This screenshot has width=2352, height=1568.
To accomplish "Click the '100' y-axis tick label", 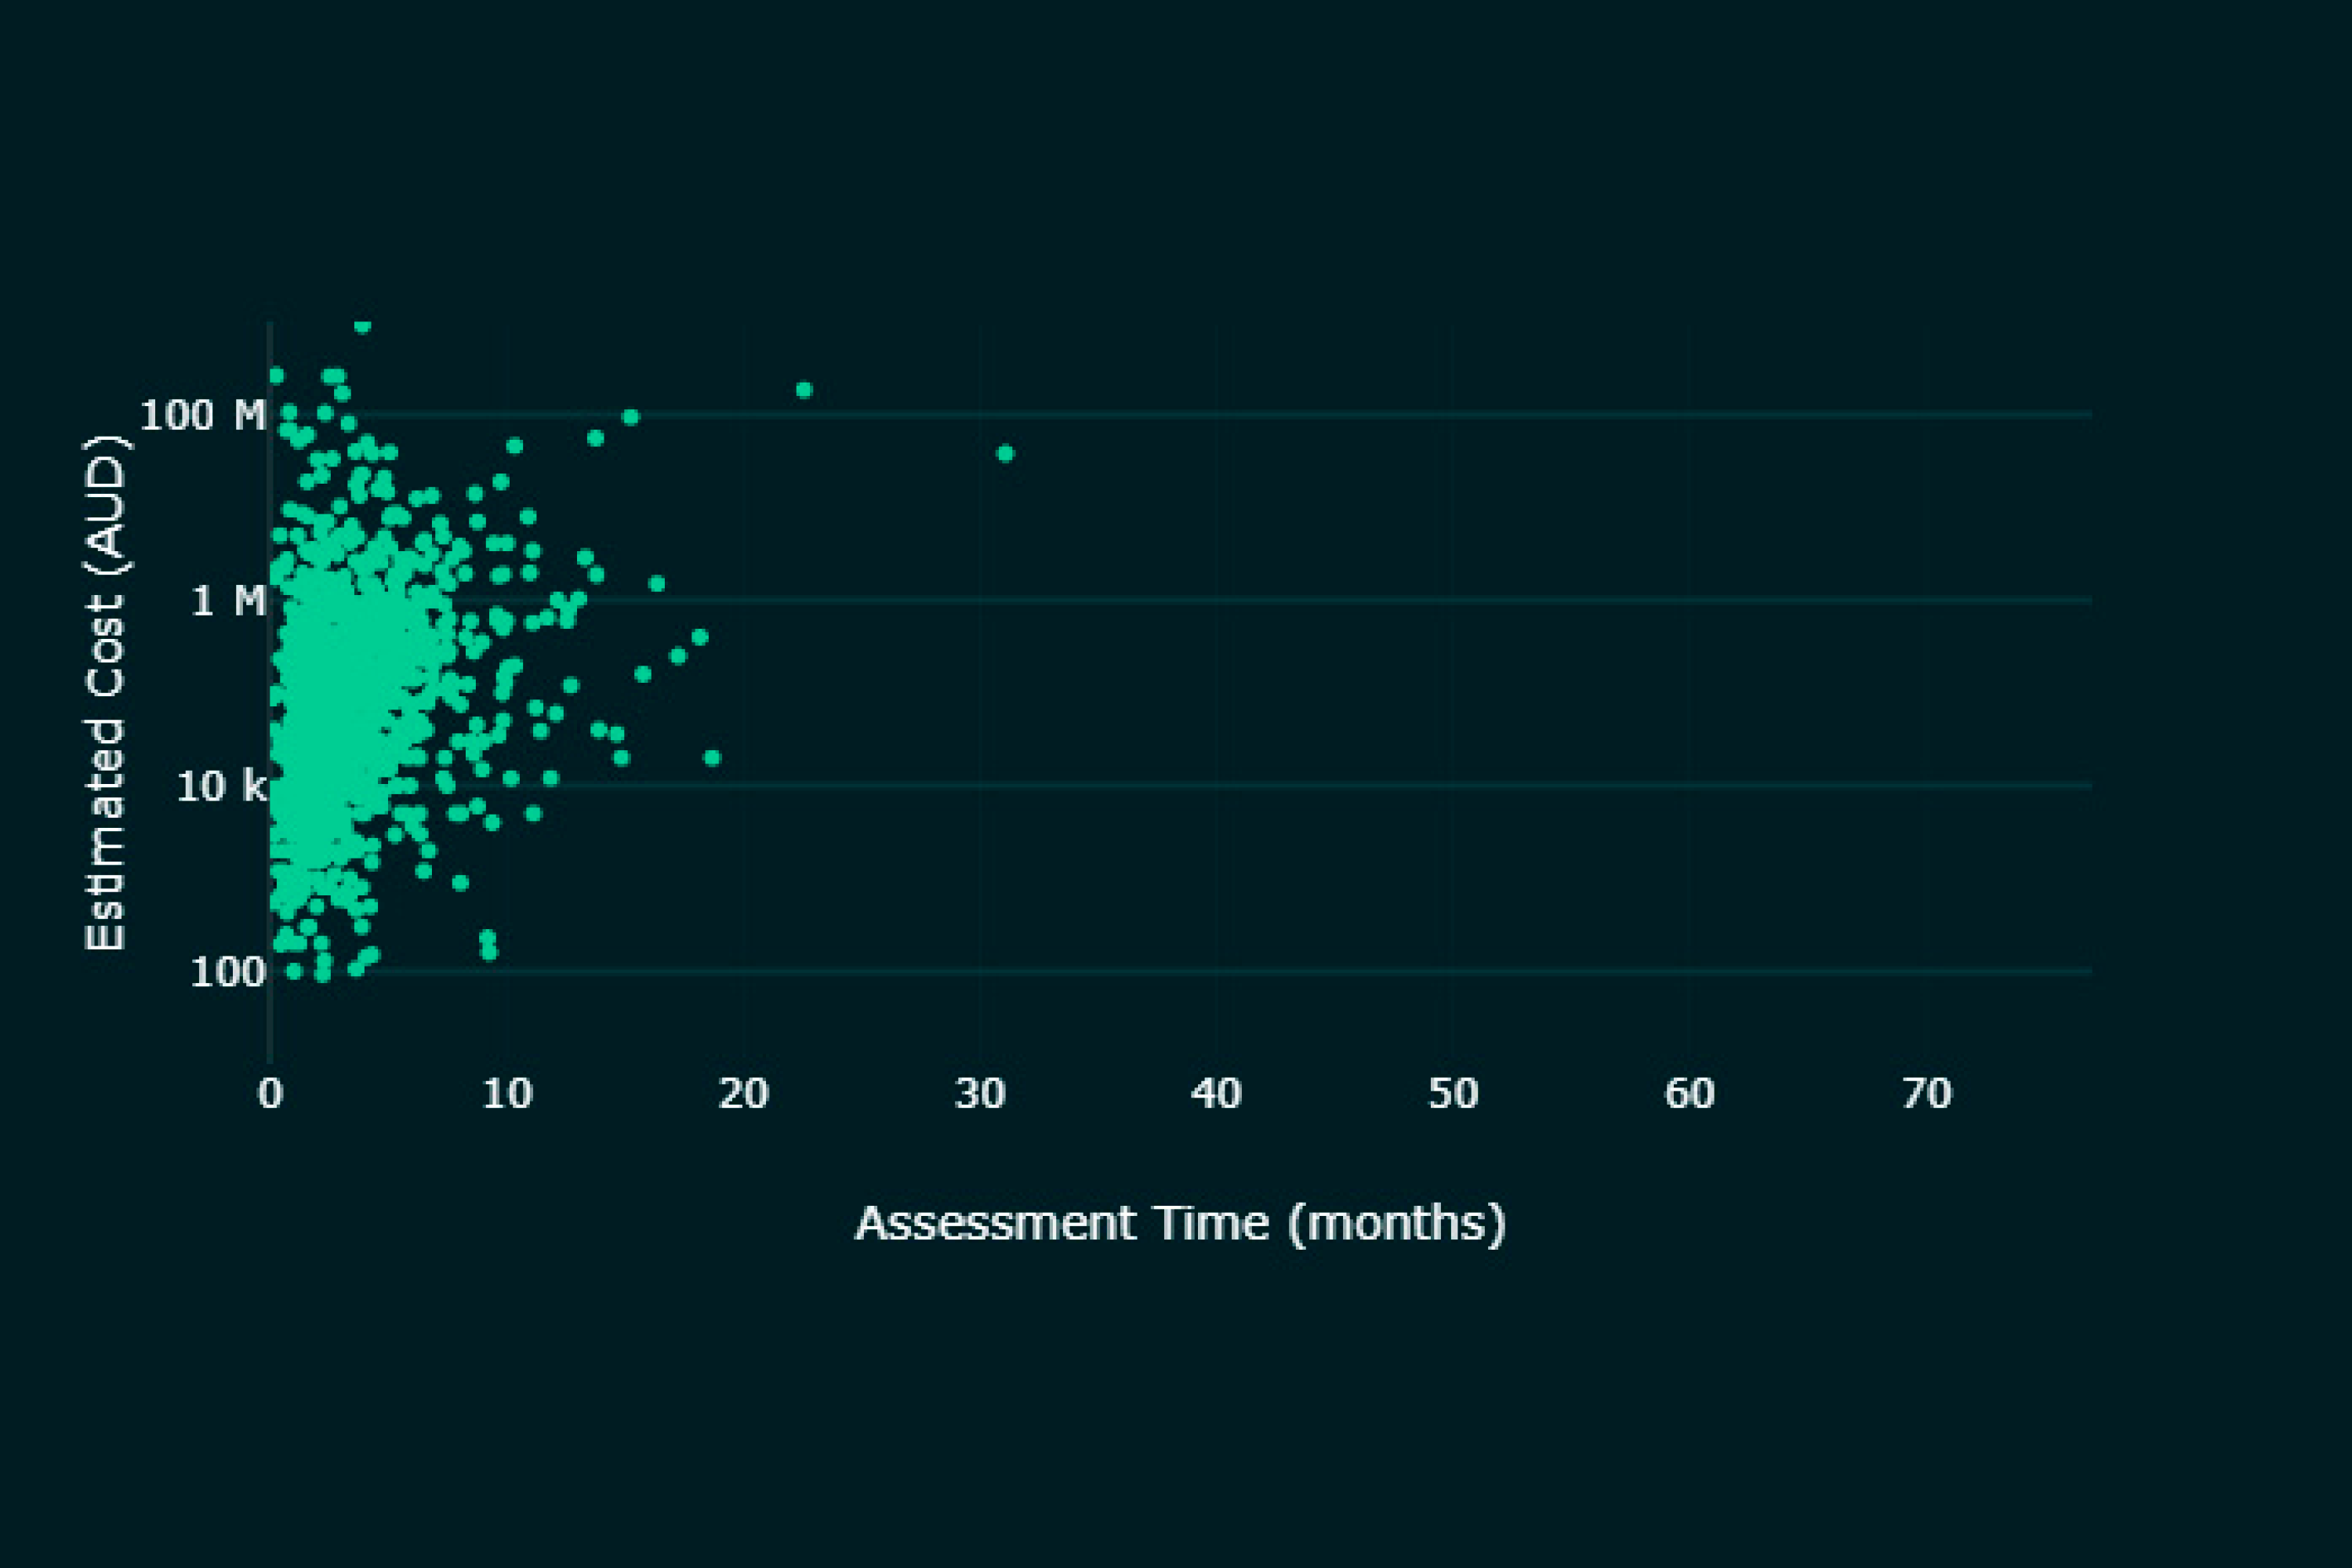I will (x=227, y=972).
